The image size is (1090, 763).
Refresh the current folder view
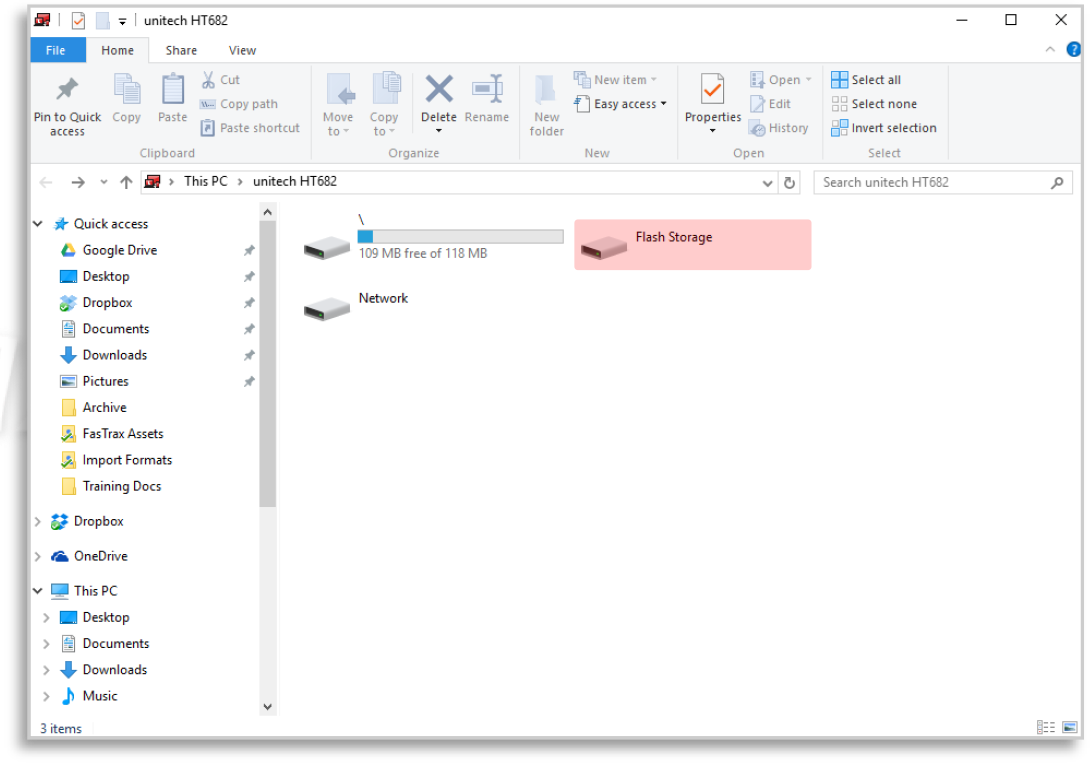click(x=790, y=183)
